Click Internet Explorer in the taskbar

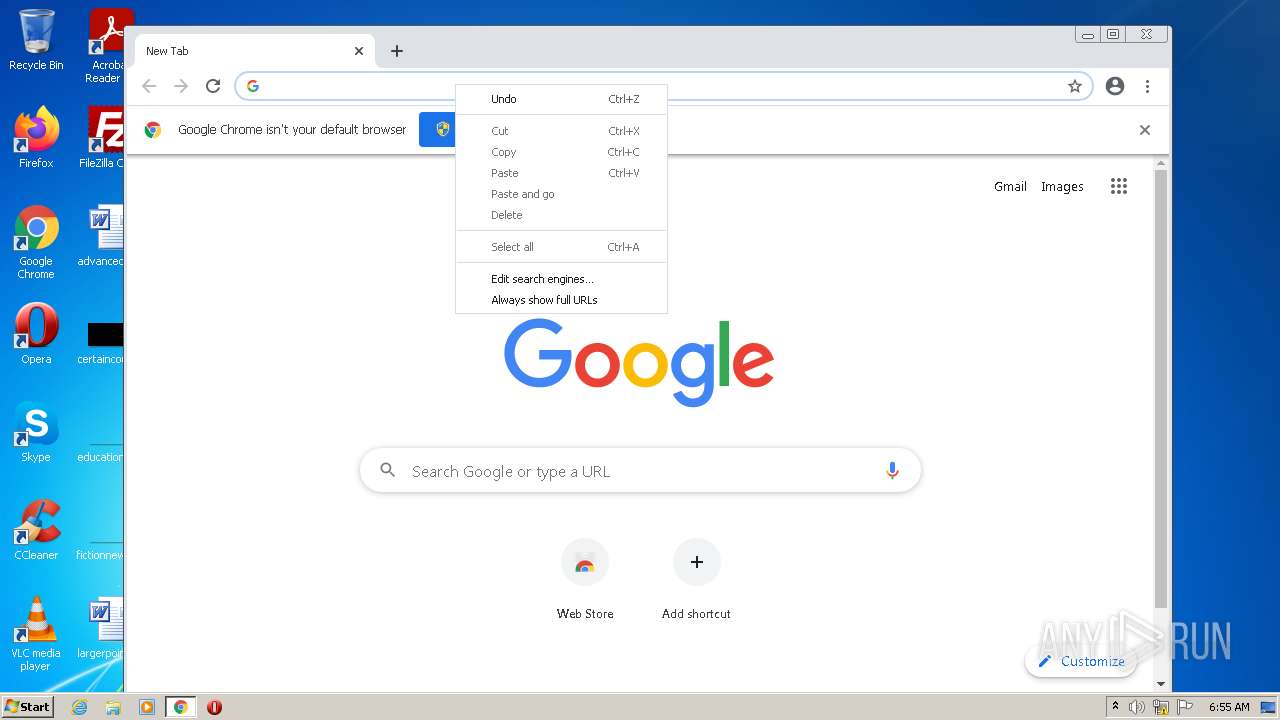click(x=80, y=707)
